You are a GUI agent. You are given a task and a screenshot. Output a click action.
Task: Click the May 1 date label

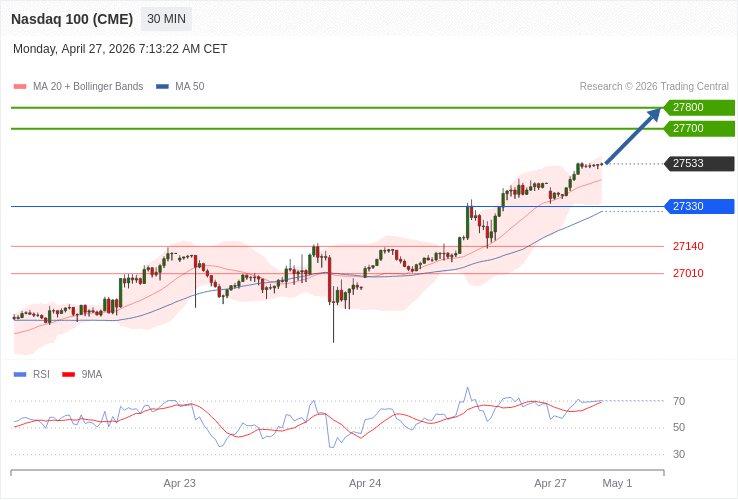617,483
